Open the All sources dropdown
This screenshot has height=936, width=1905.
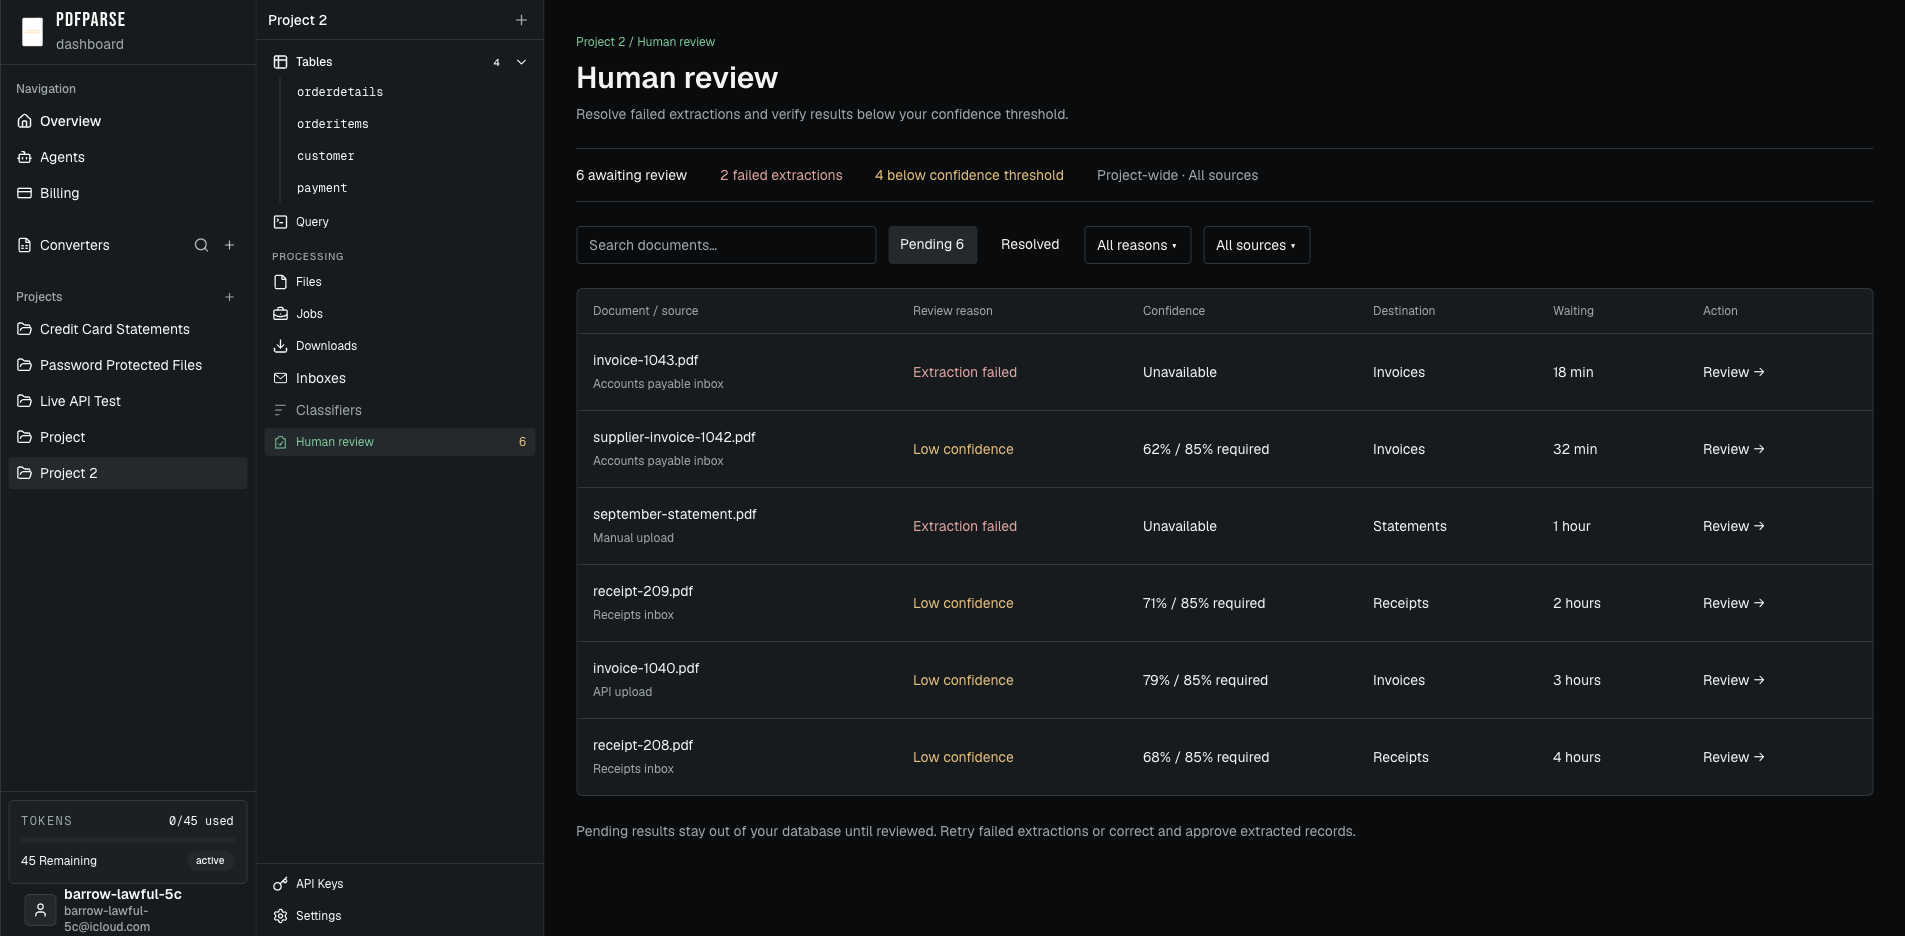tap(1256, 245)
